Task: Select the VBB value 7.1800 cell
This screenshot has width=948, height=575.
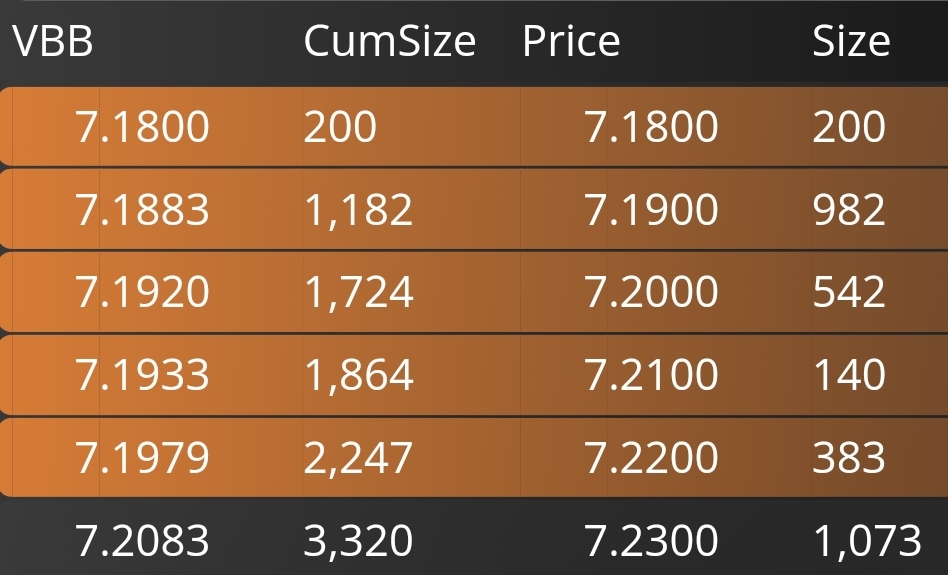Action: (x=142, y=126)
